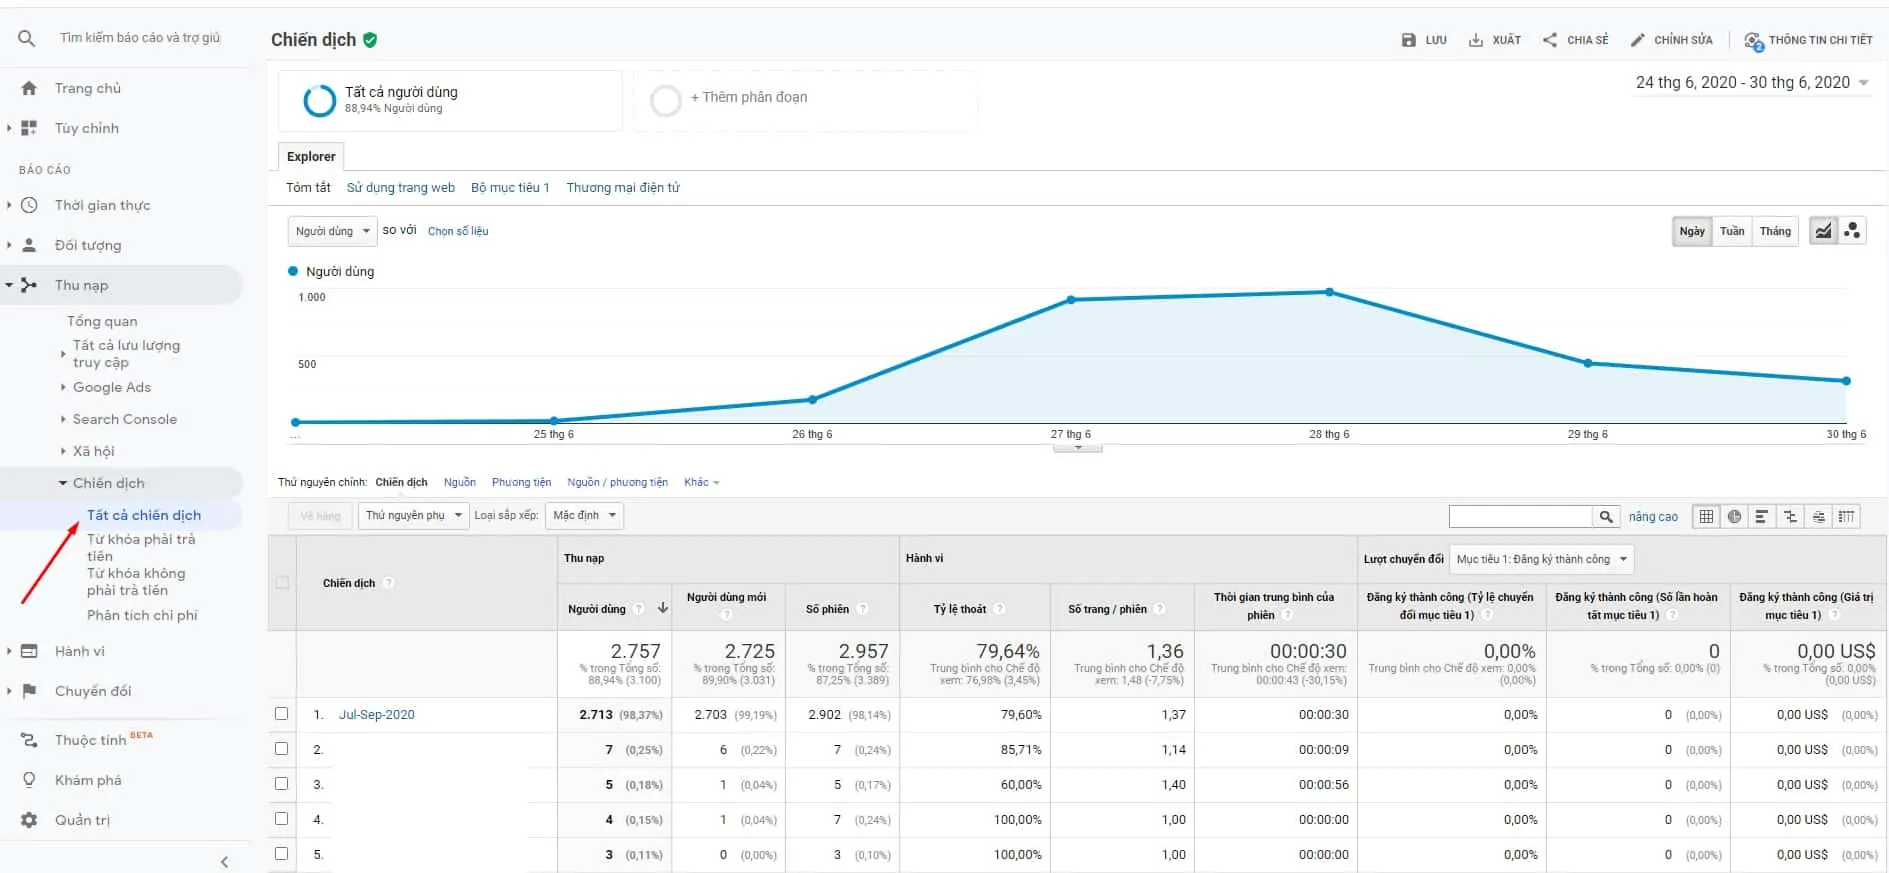Select the Tuần time granularity tab
This screenshot has height=873, width=1889.
1732,231
